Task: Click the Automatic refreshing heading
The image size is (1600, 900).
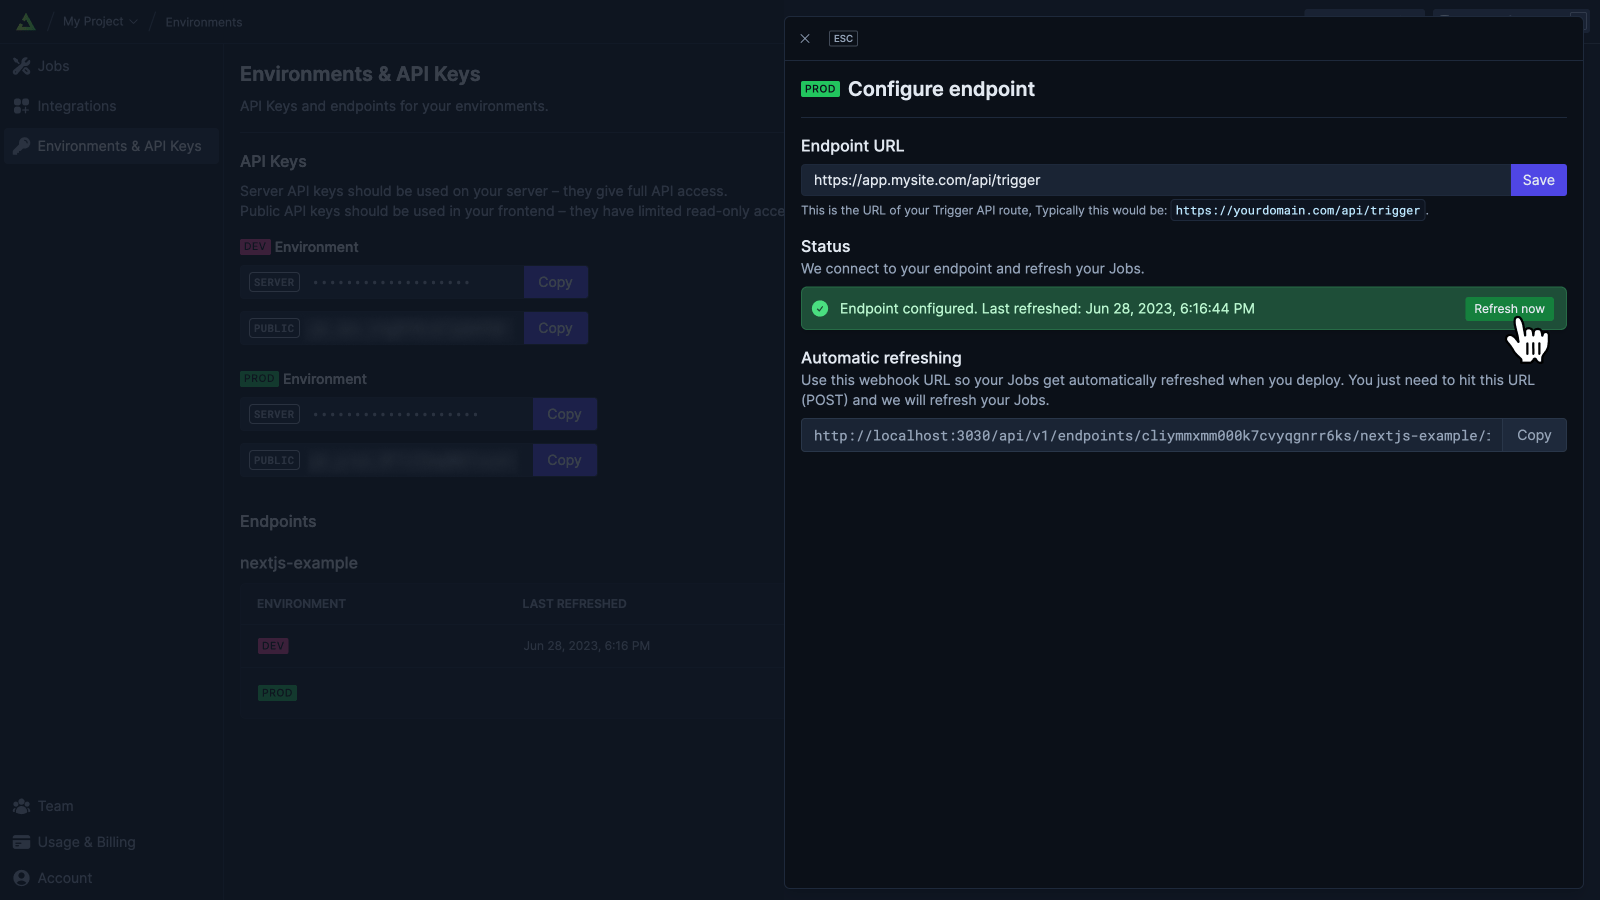Action: tap(881, 358)
